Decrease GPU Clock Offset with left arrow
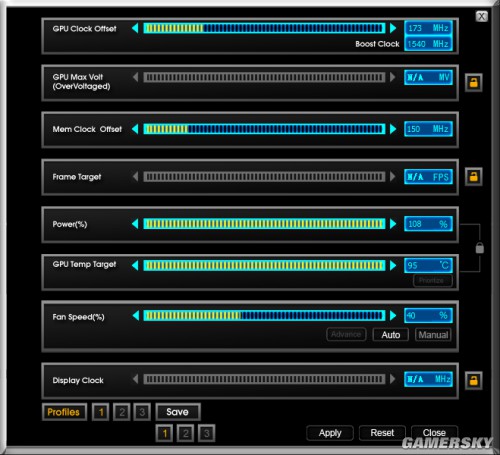This screenshot has height=455, width=500. tap(135, 28)
